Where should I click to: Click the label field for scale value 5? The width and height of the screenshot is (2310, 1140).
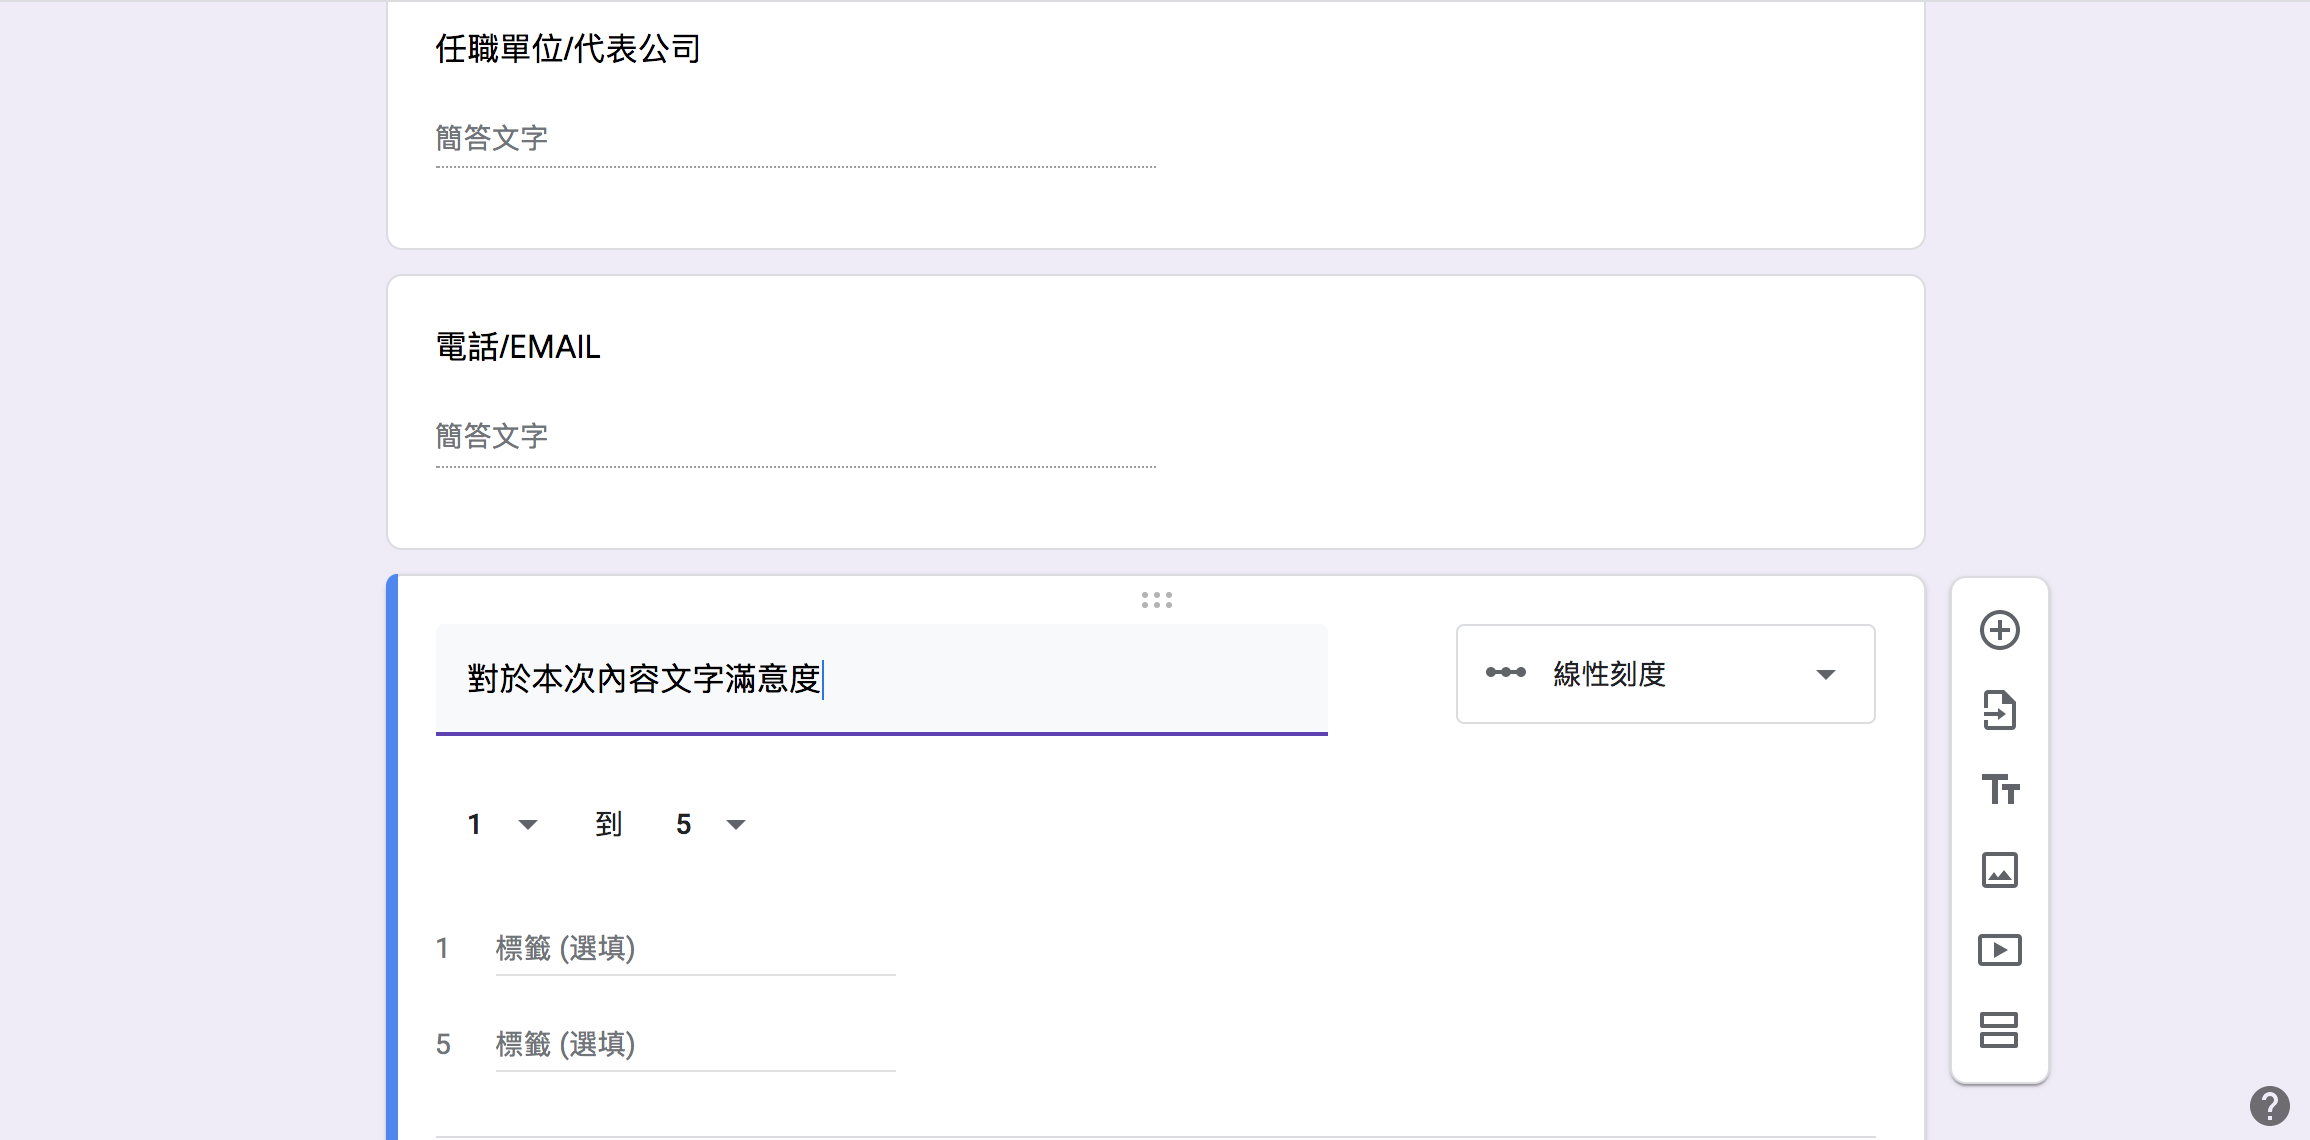coord(694,1044)
